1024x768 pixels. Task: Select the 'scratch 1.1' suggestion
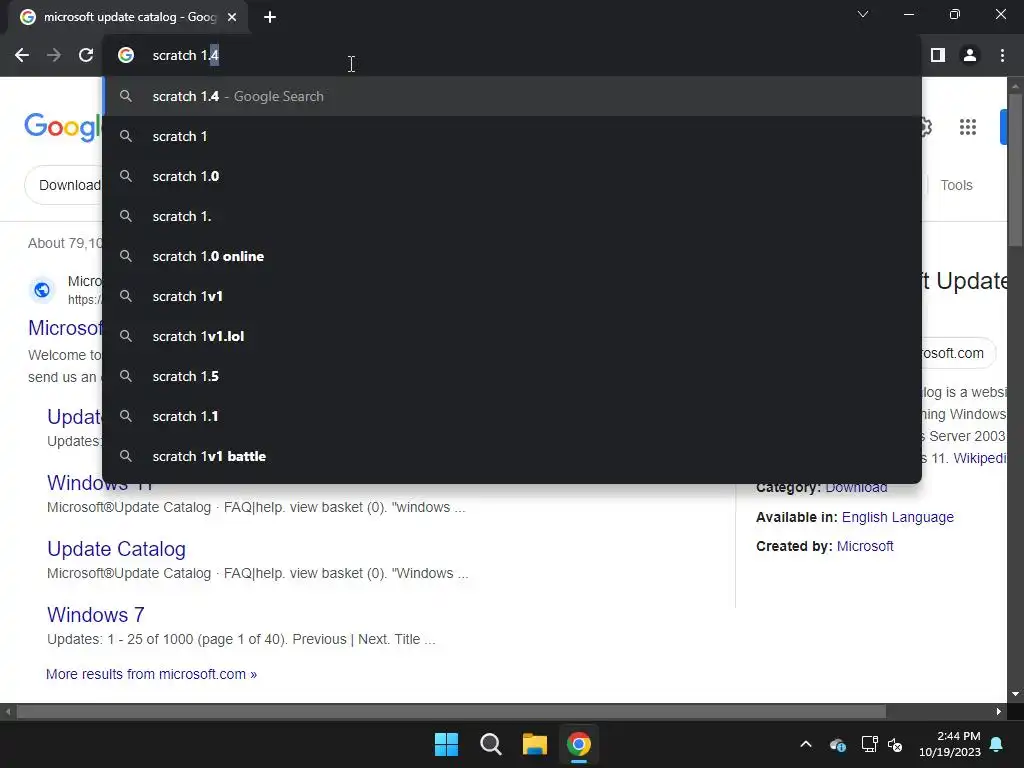pyautogui.click(x=512, y=416)
